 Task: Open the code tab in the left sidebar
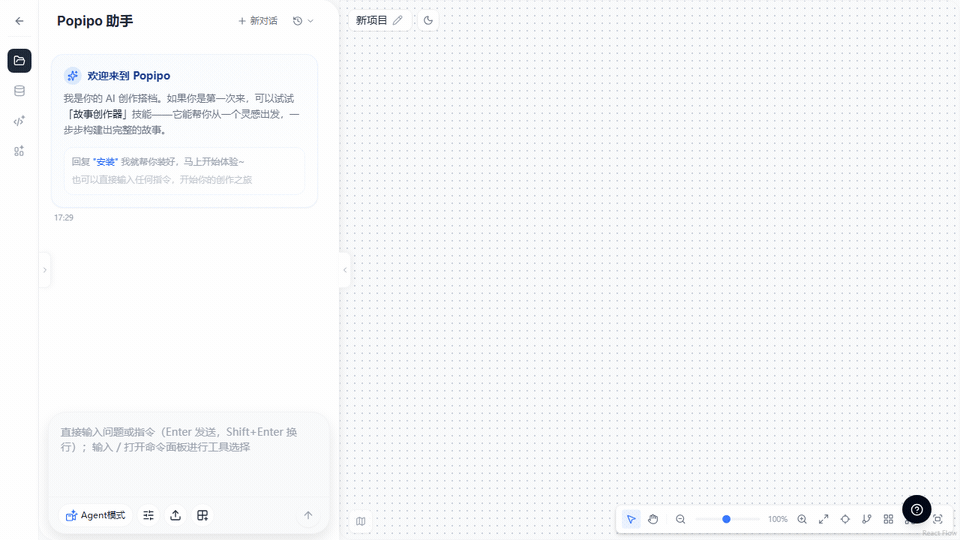(x=19, y=121)
